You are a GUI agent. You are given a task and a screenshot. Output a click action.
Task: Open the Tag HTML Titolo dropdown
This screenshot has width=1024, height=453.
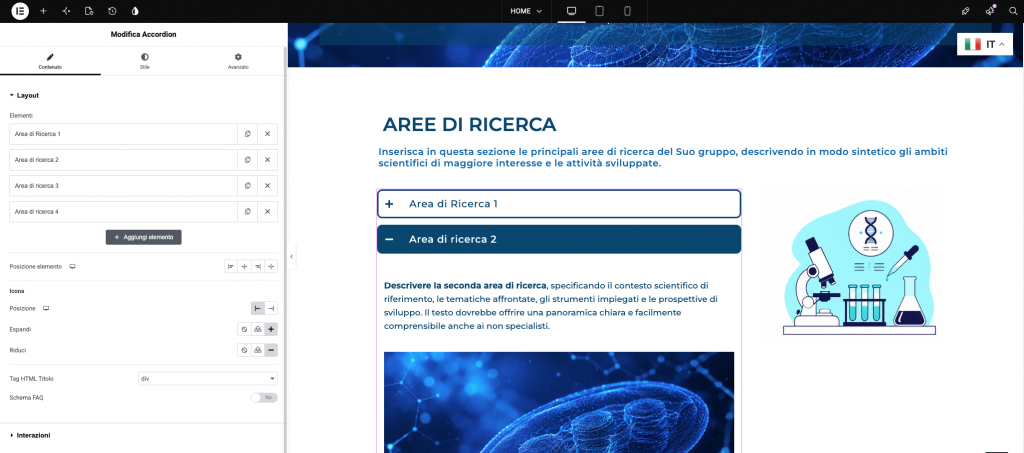coord(208,379)
